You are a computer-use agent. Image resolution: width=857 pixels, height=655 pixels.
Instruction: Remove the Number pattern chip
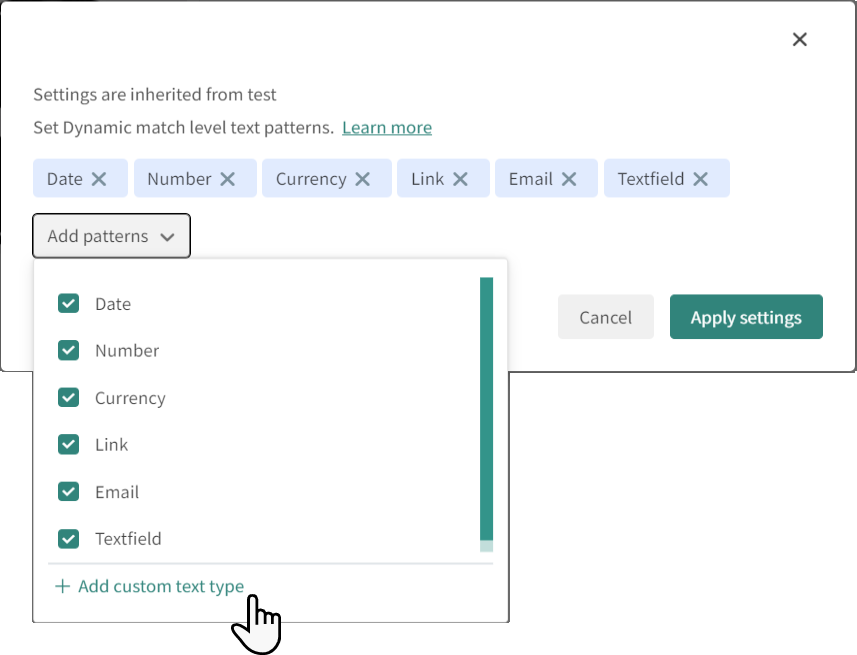click(228, 179)
